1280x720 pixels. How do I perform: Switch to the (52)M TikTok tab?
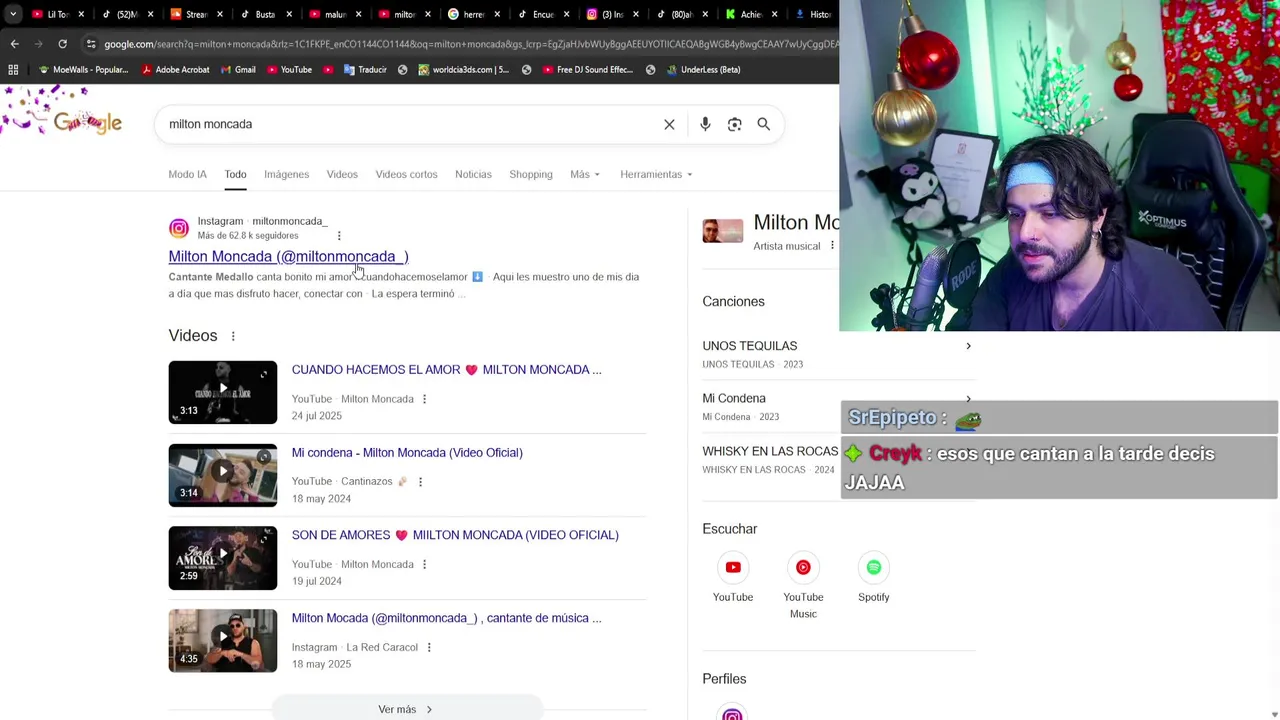(x=119, y=14)
